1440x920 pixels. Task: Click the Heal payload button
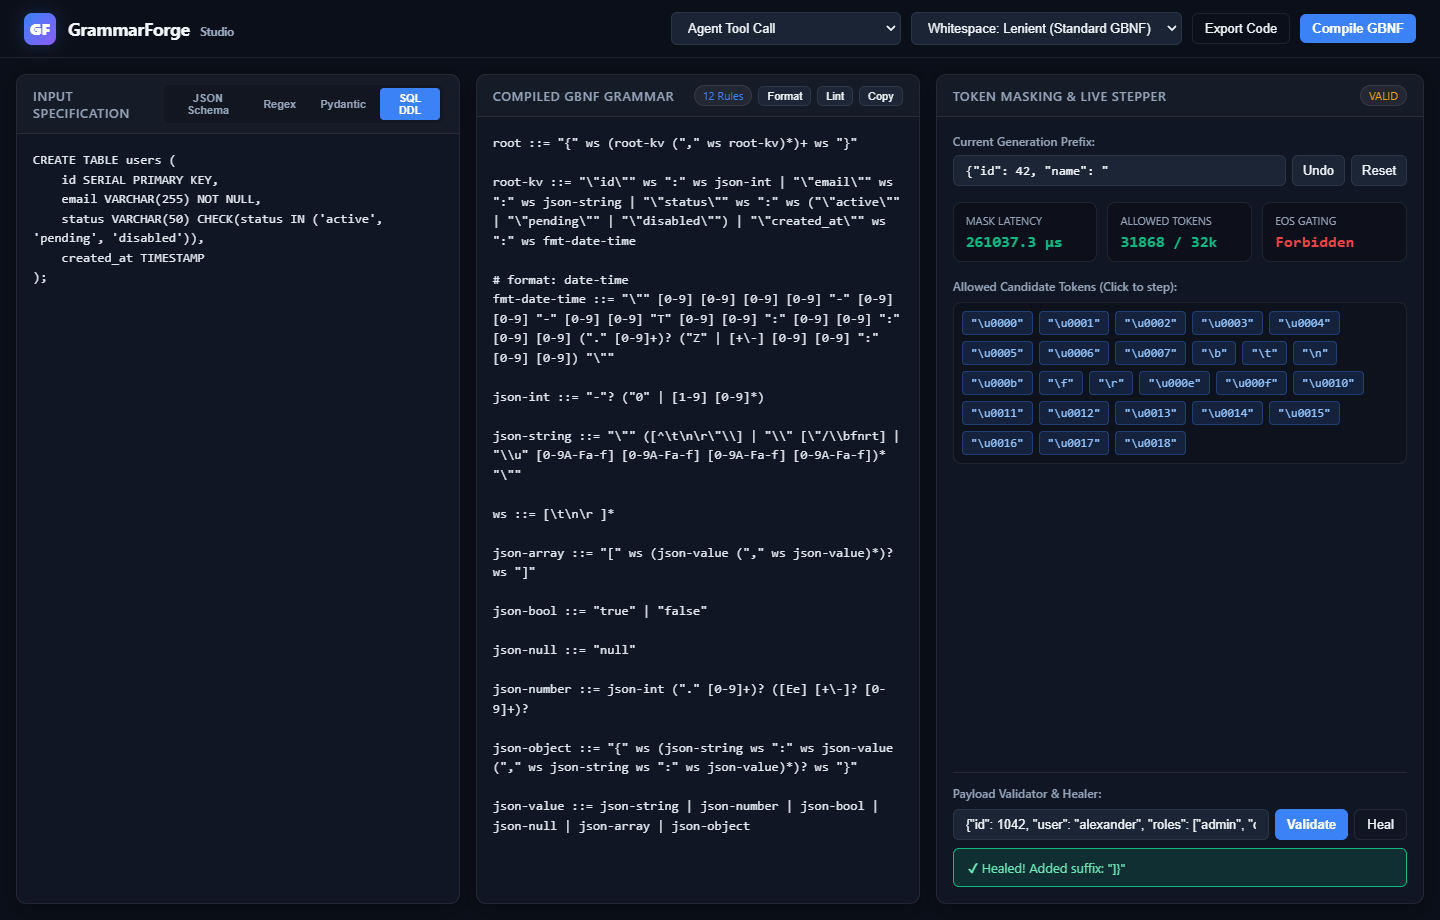click(1380, 824)
